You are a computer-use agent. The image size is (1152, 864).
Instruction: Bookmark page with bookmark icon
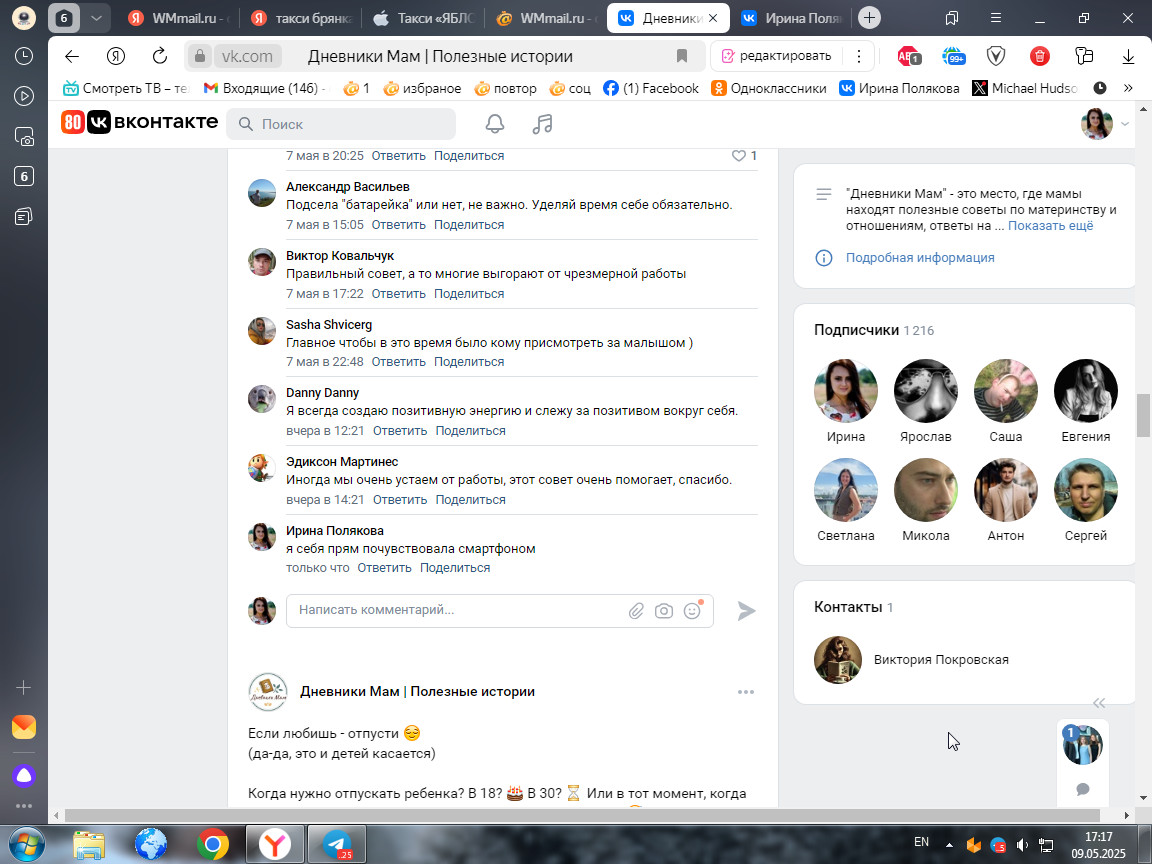pos(681,57)
